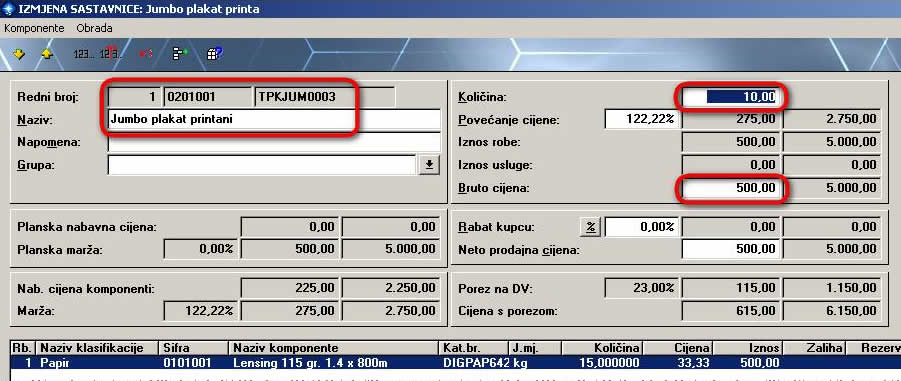
Task: Click the yellow up arrow toolbar icon
Action: 47,54
